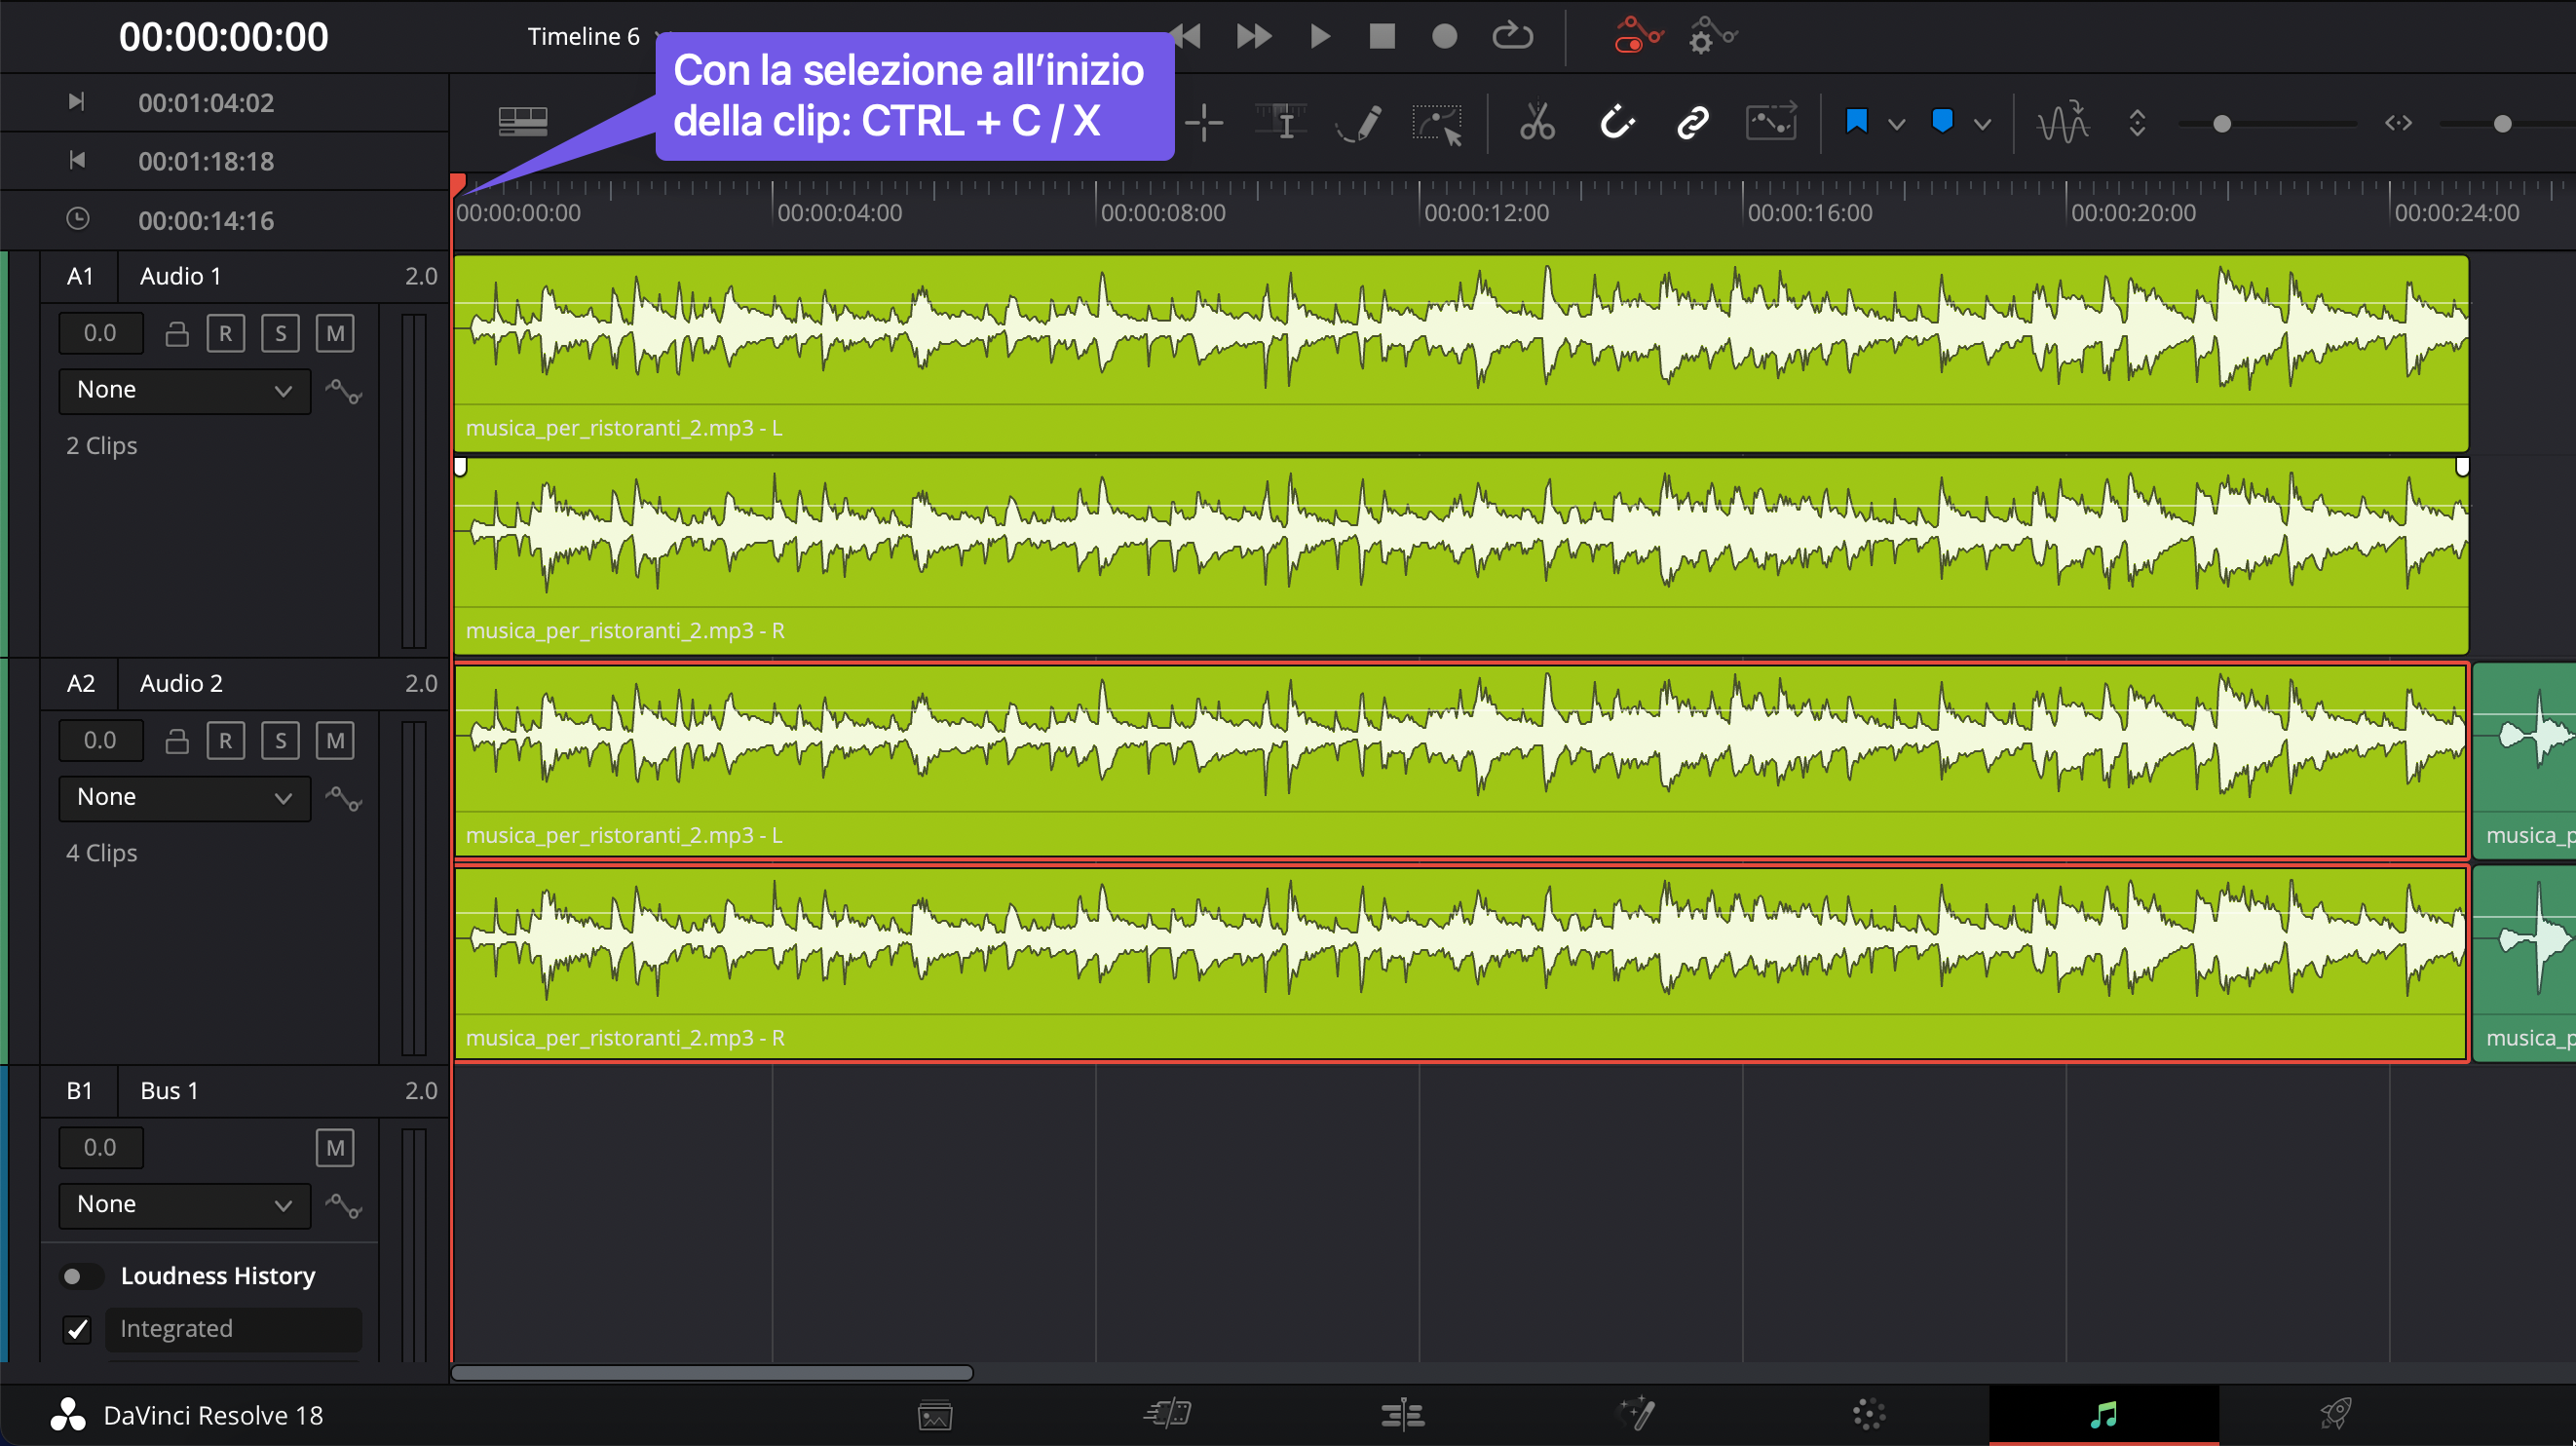2576x1446 pixels.
Task: Click the Play button in transport
Action: click(1318, 37)
